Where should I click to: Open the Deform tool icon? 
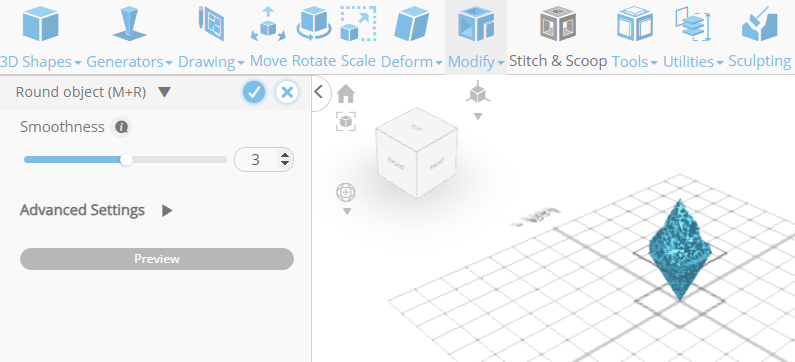(412, 24)
